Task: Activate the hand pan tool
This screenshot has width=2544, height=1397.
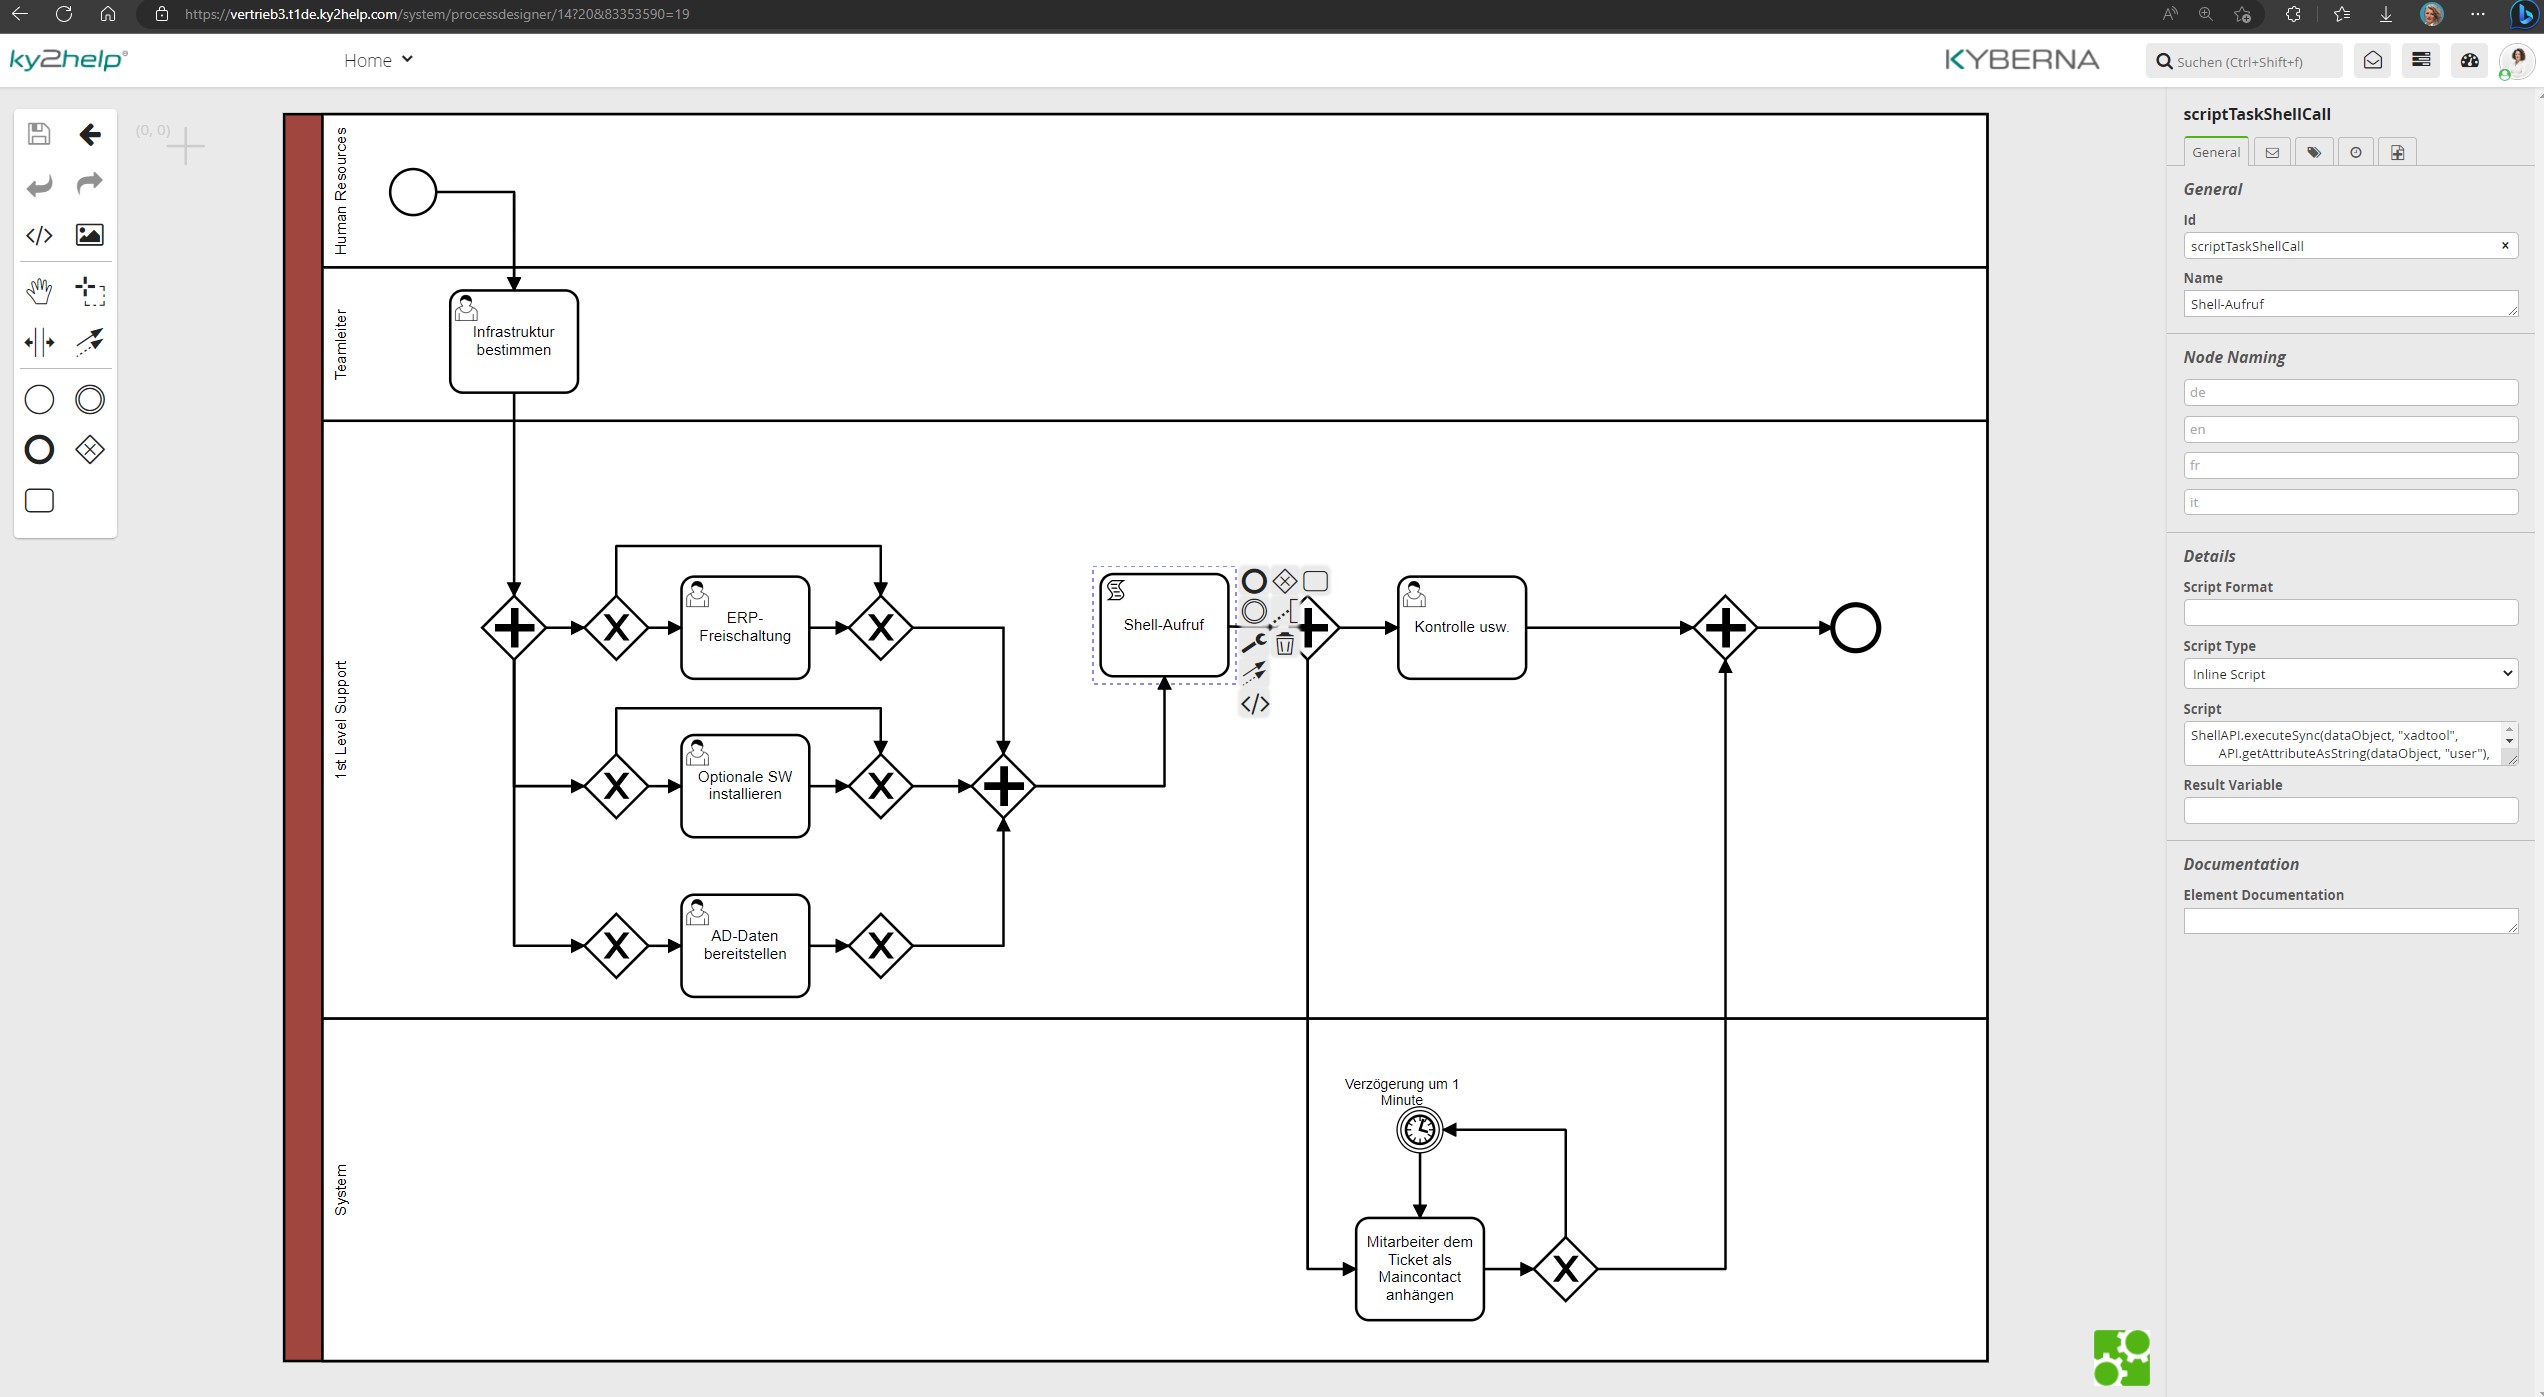Action: pos(39,291)
